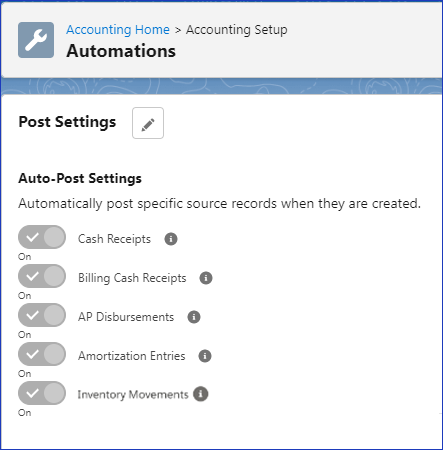Toggle the Cash Receipts auto-post switch
Image resolution: width=443 pixels, height=450 pixels.
pyautogui.click(x=42, y=237)
